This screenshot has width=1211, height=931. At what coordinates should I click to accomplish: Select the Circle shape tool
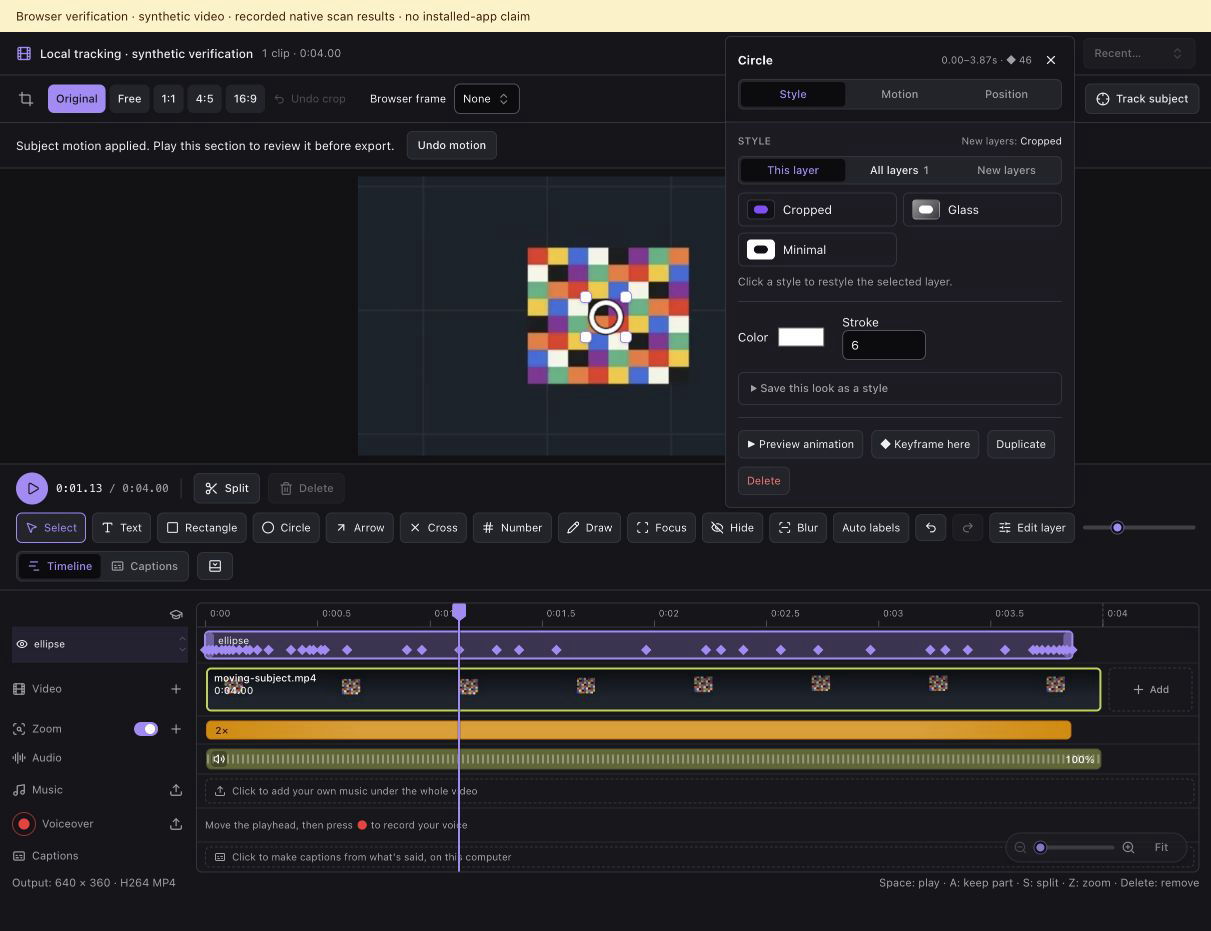coord(286,528)
